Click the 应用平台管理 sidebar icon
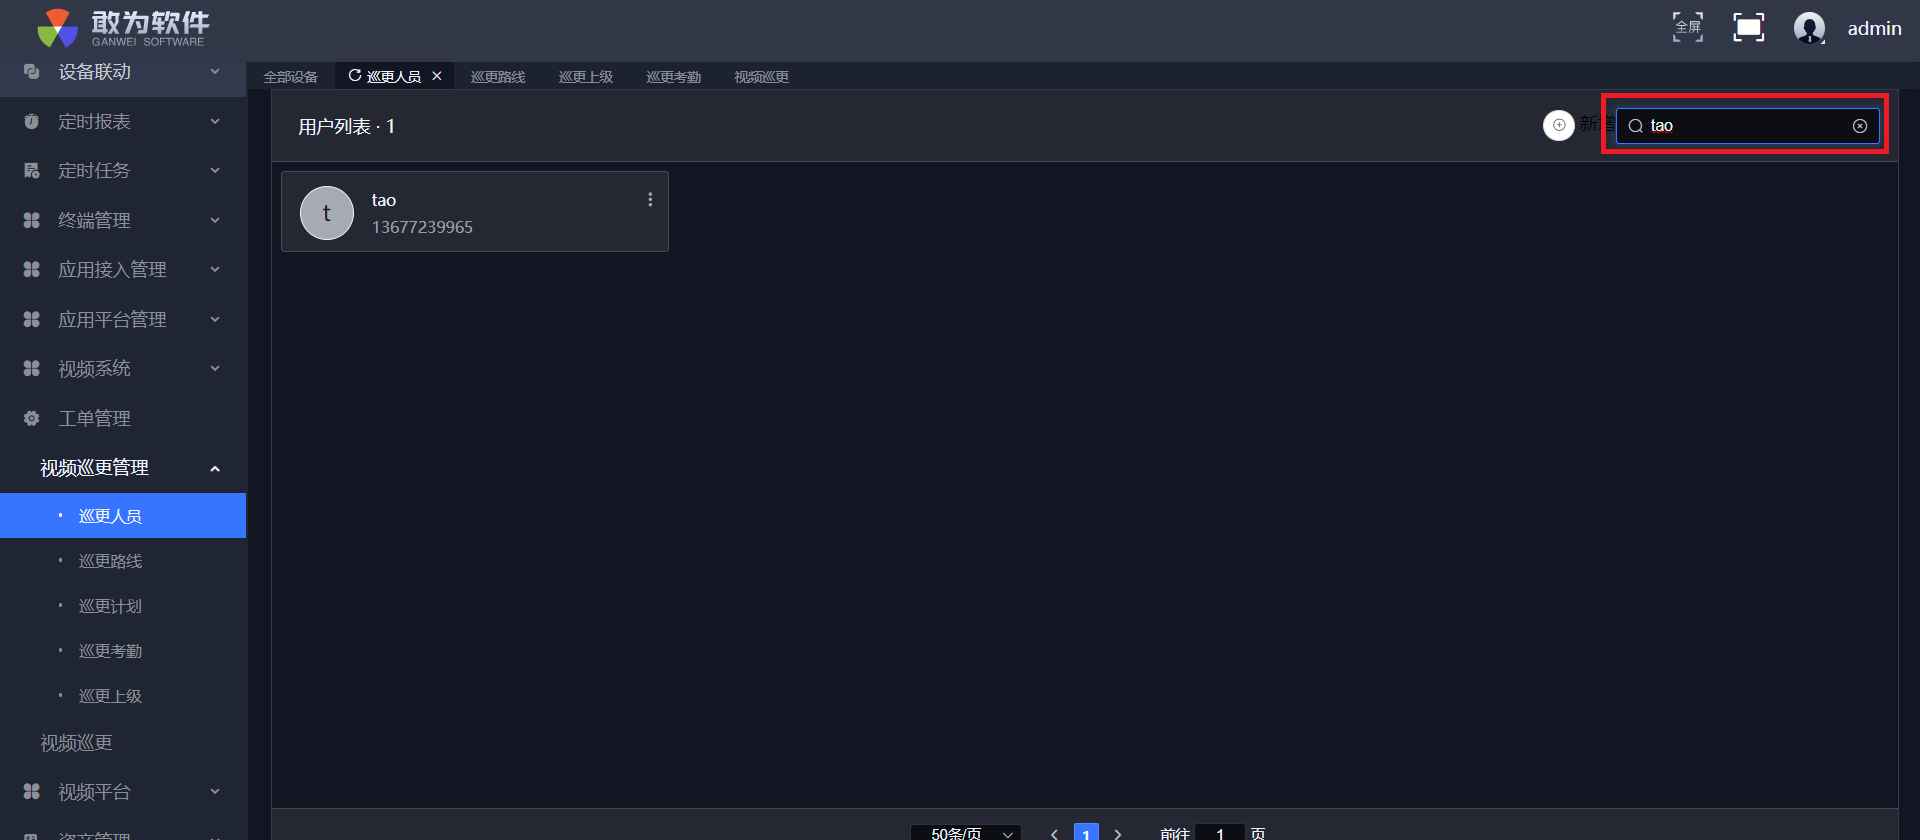 32,320
